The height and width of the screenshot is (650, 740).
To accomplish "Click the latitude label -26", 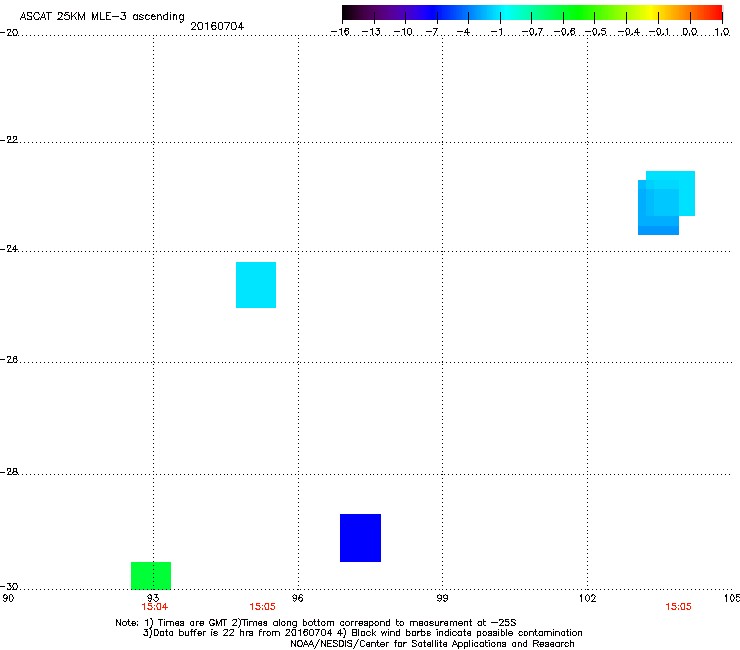I will coord(9,359).
